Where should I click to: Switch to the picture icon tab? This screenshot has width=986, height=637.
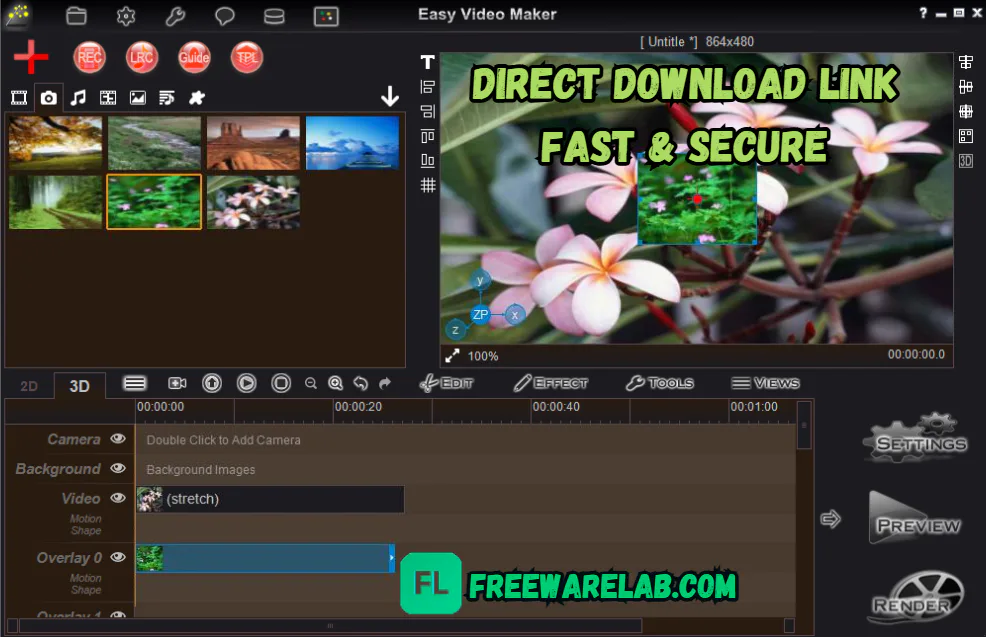point(137,97)
